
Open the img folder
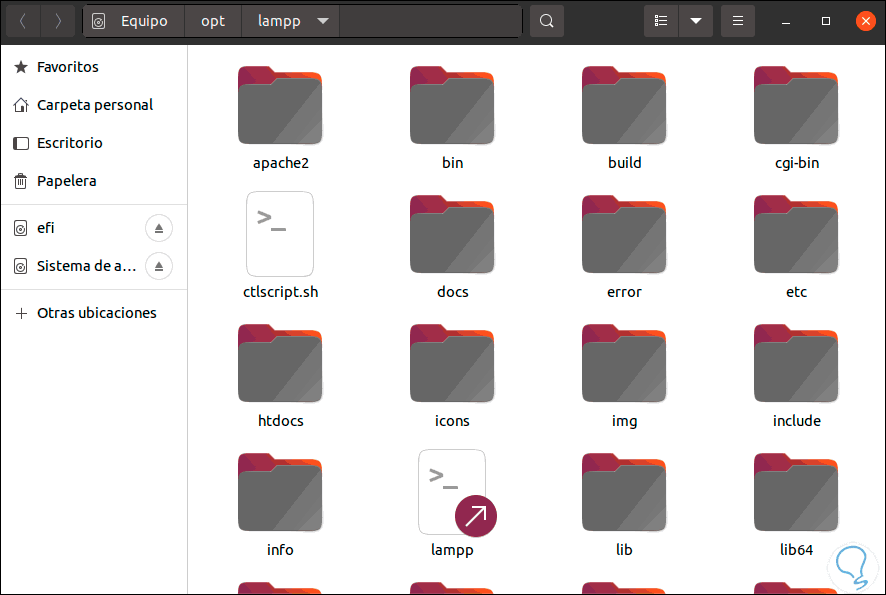pyautogui.click(x=624, y=363)
